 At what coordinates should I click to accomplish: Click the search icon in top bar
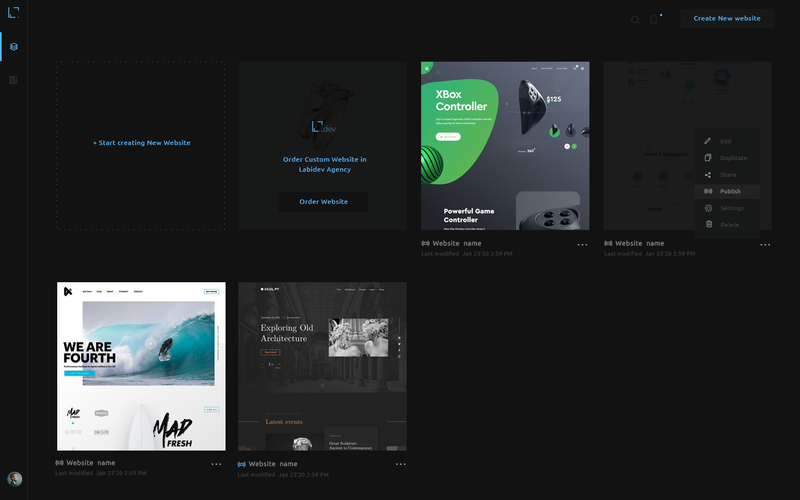pos(635,19)
